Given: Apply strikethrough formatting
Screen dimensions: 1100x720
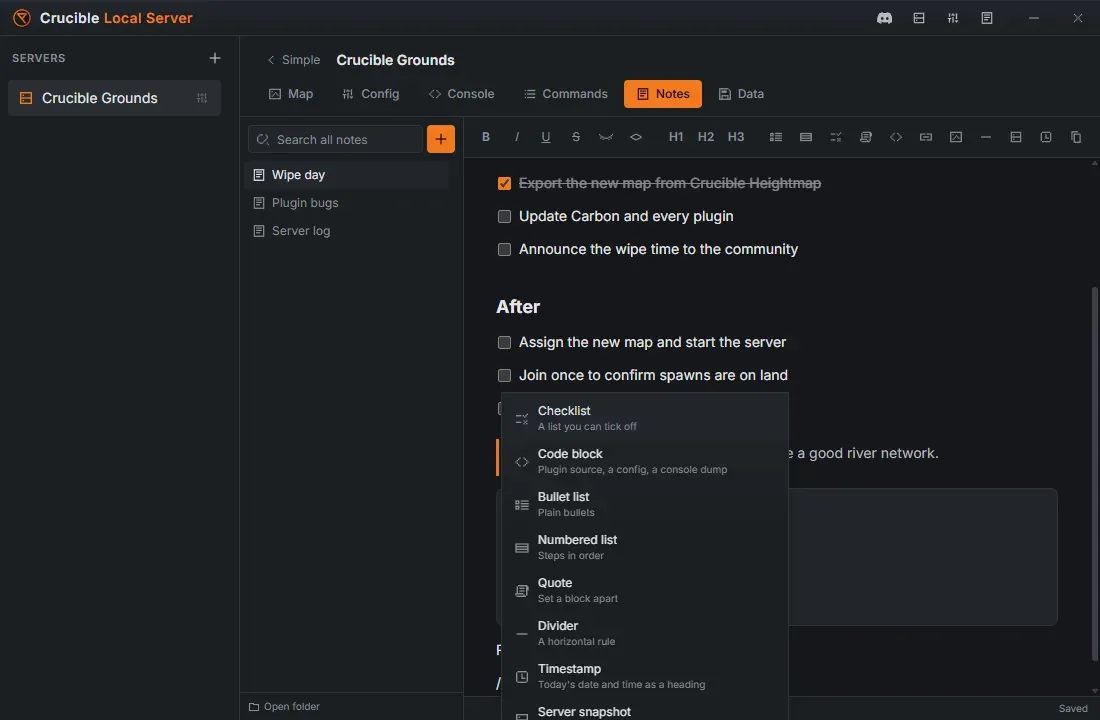Looking at the screenshot, I should pyautogui.click(x=576, y=137).
